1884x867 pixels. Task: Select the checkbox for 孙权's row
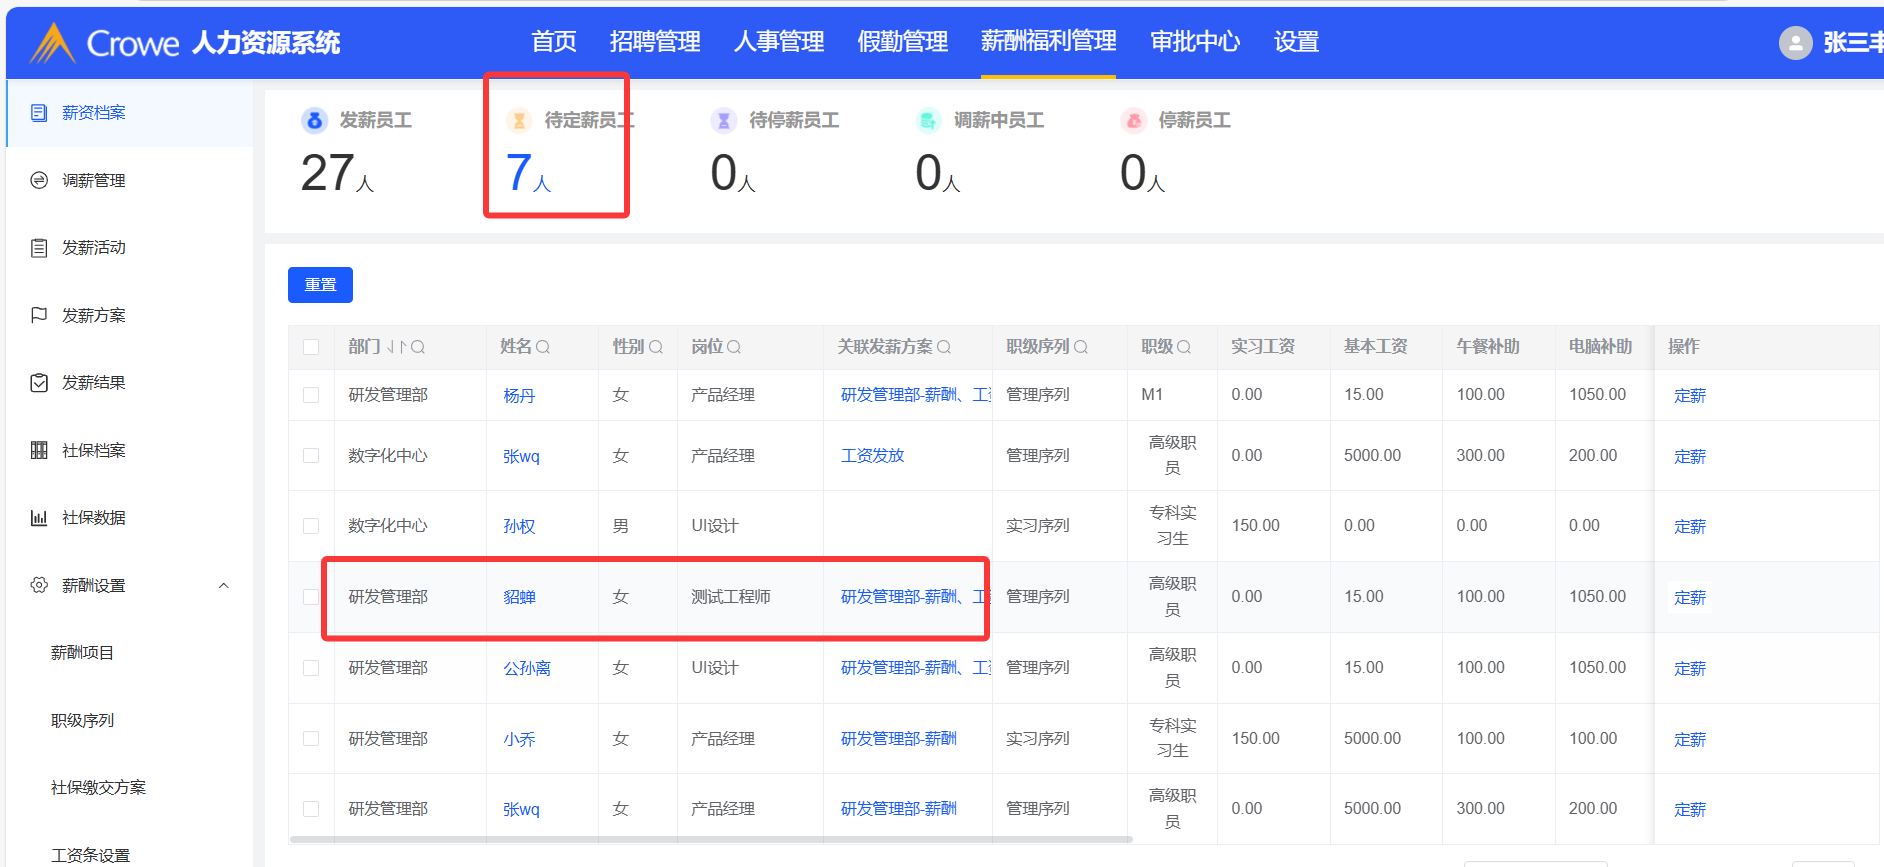click(311, 526)
